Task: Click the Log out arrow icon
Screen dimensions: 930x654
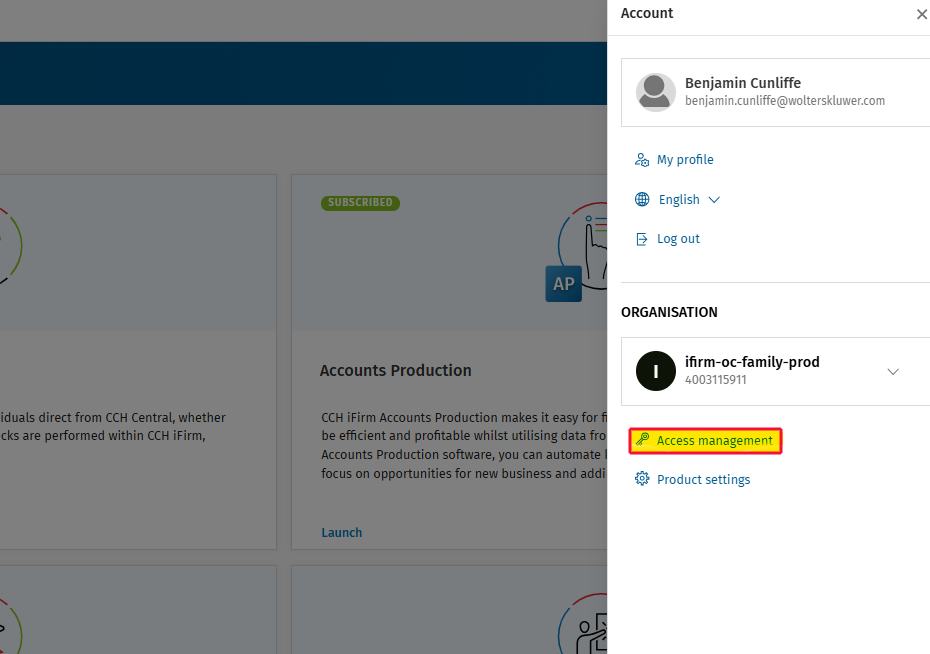Action: (x=642, y=239)
